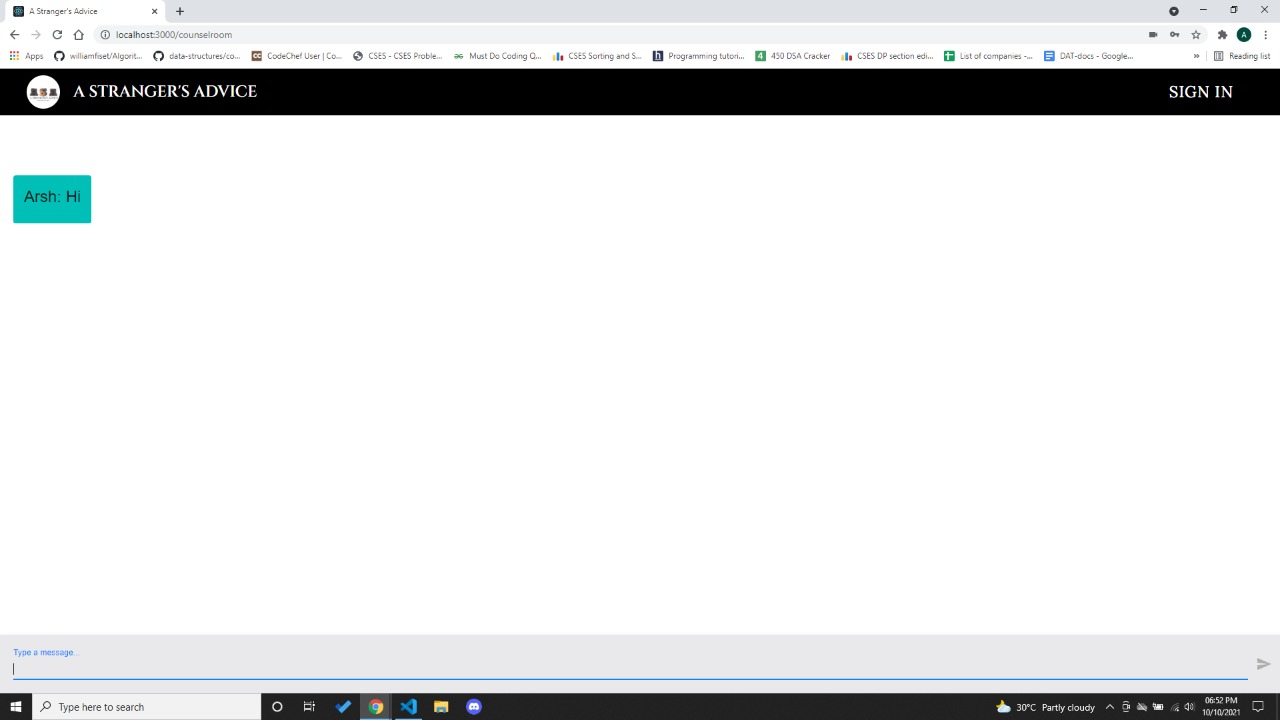Open the Must Do Coding Q... bookmark
Image resolution: width=1280 pixels, height=720 pixels.
[497, 56]
